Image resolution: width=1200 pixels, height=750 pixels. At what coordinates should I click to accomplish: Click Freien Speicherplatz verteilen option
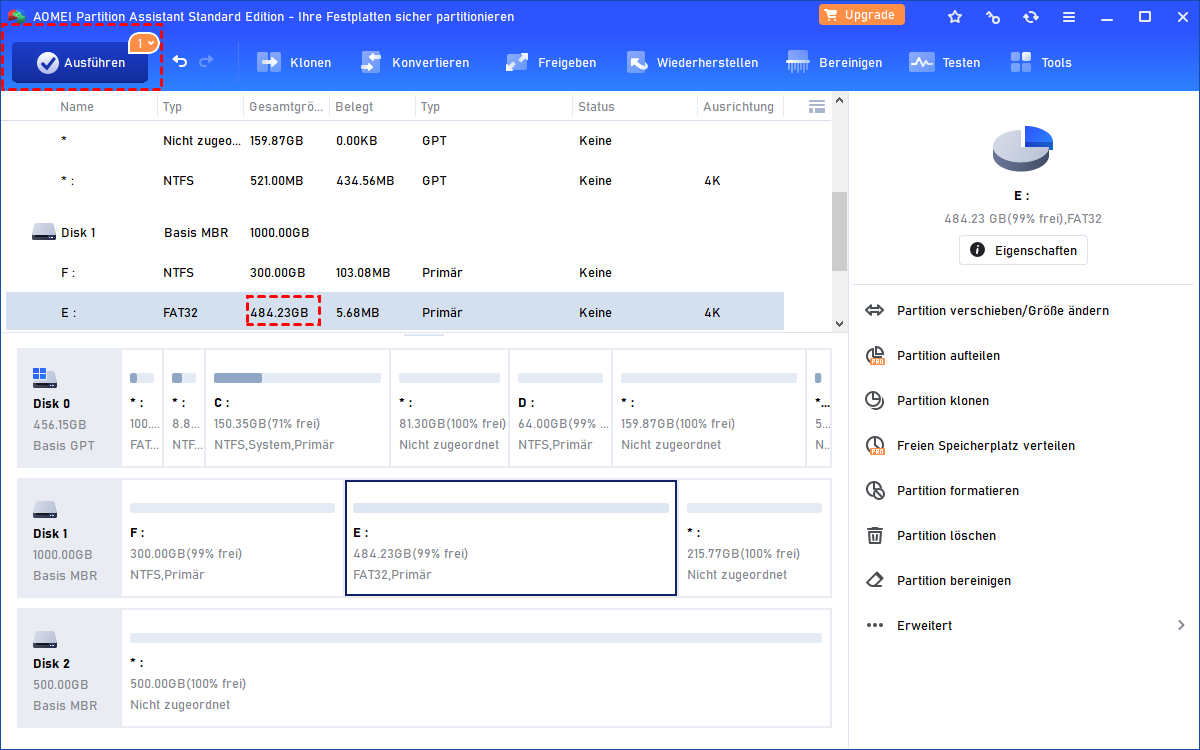[x=986, y=445]
